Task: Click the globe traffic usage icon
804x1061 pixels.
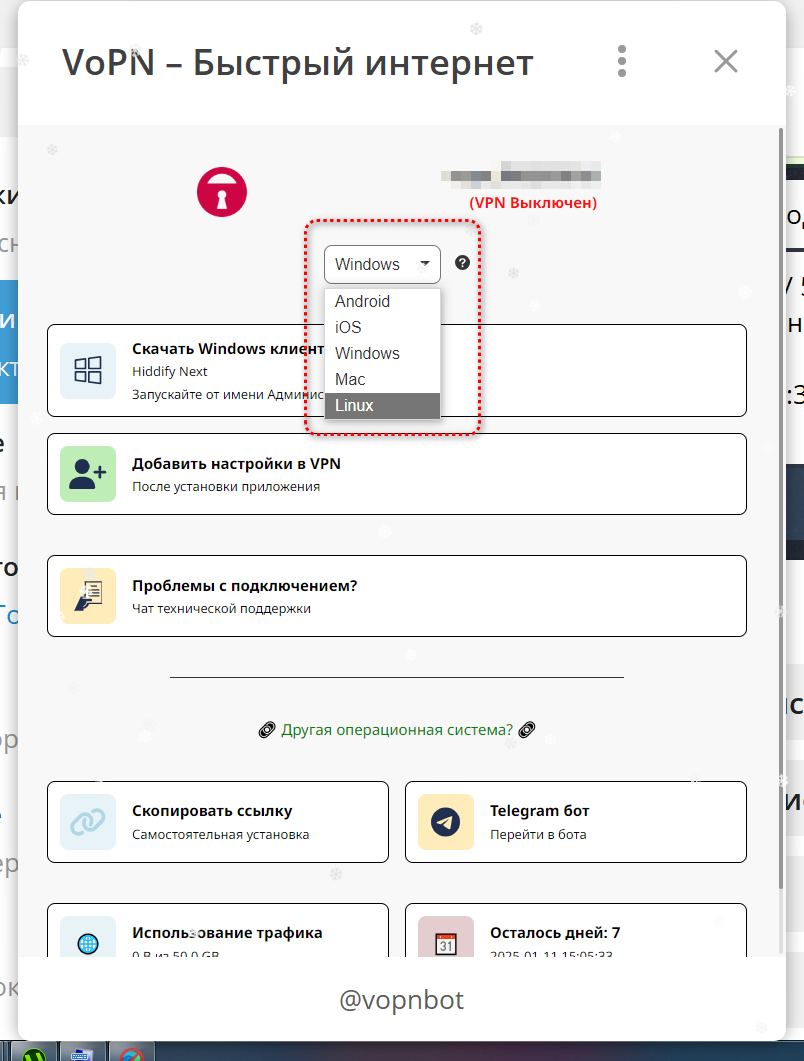Action: coord(88,942)
